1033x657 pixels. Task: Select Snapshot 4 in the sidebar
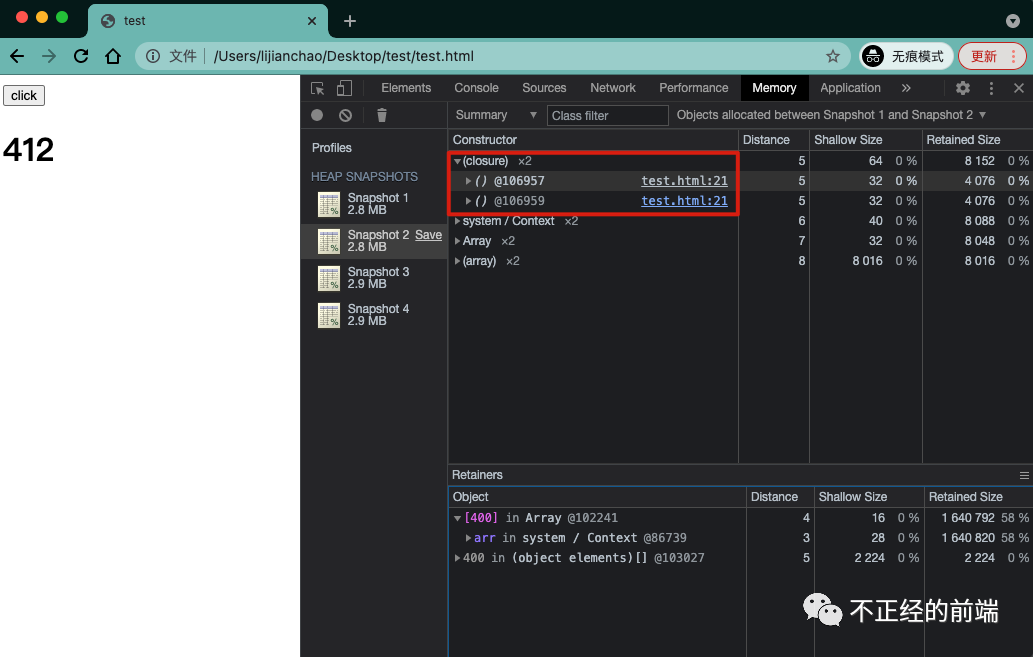click(x=374, y=314)
